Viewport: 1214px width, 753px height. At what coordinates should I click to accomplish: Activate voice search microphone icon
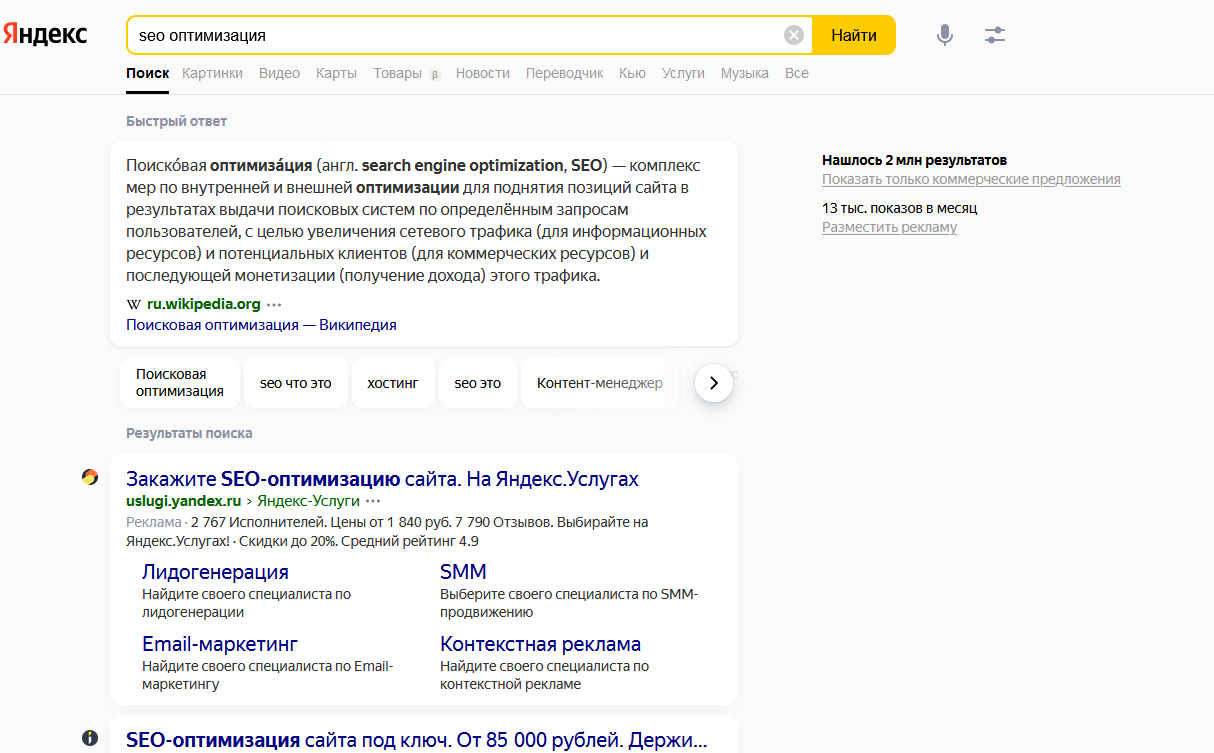944,36
